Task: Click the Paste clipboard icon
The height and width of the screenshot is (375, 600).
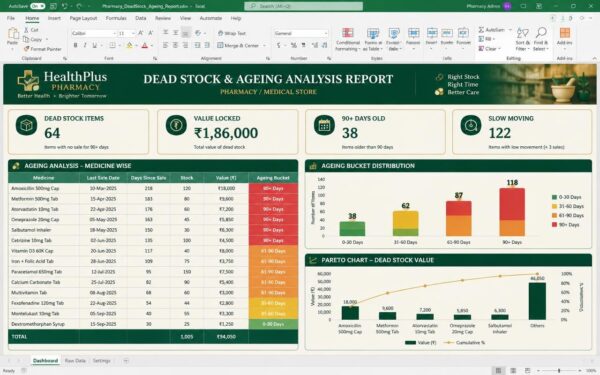Action: click(x=13, y=34)
